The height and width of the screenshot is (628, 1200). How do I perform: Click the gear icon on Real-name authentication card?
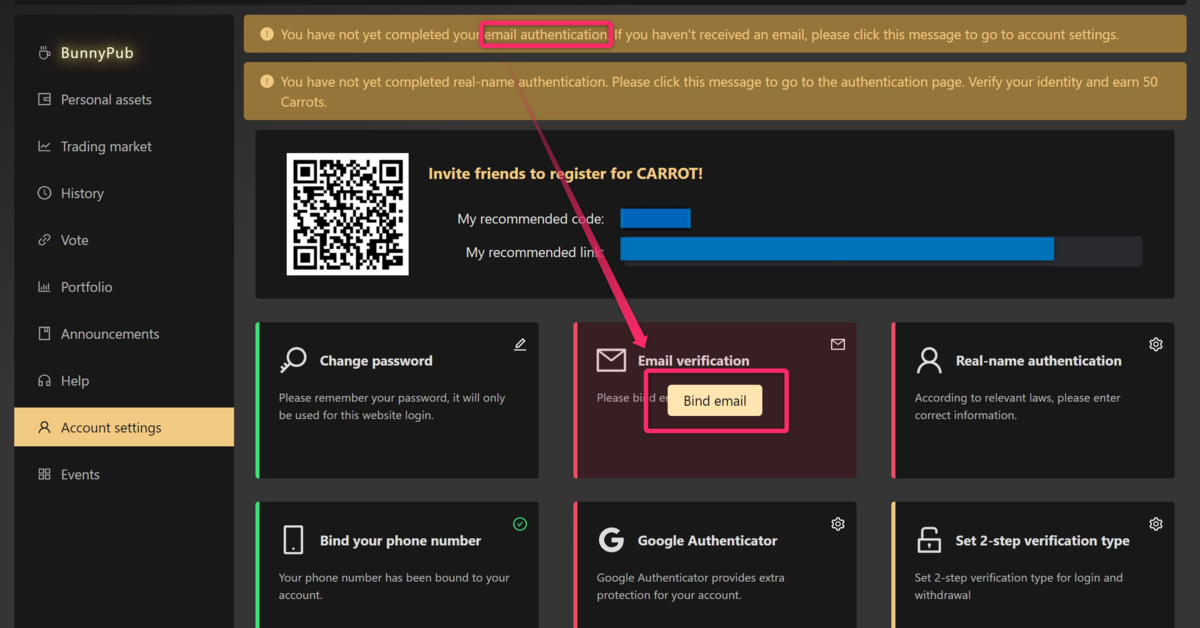pos(1156,344)
